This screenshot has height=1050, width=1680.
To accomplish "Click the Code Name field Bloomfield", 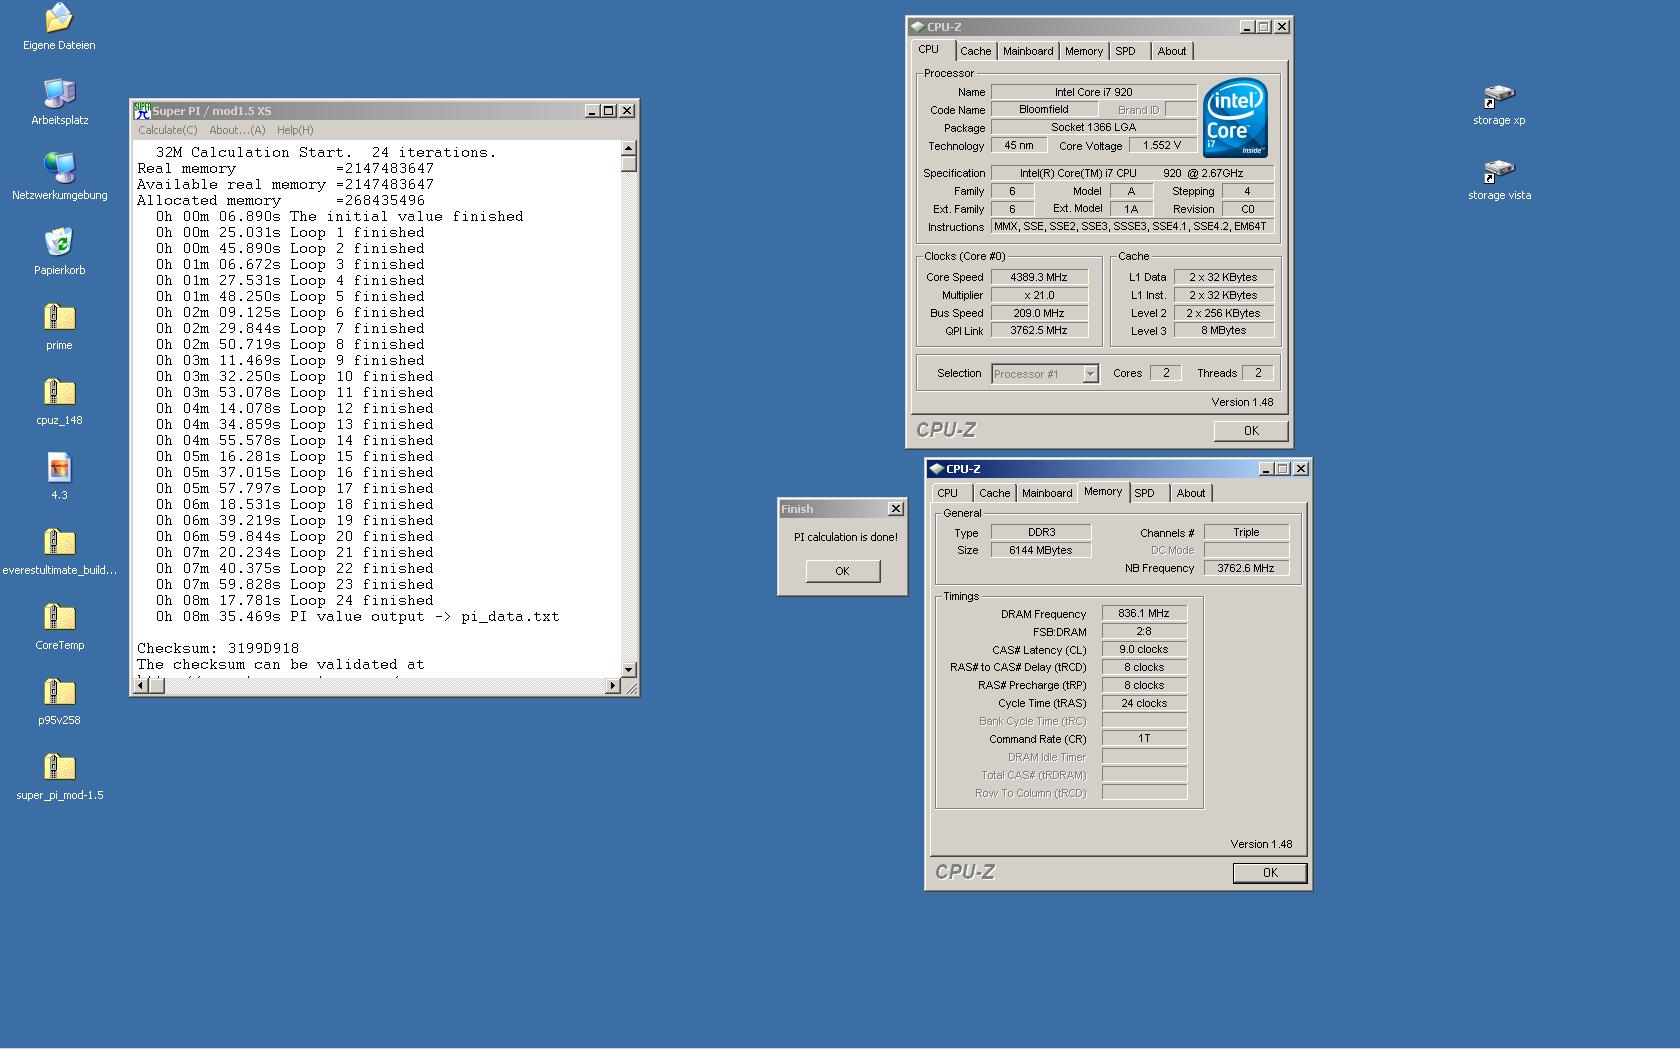I will coord(1044,110).
